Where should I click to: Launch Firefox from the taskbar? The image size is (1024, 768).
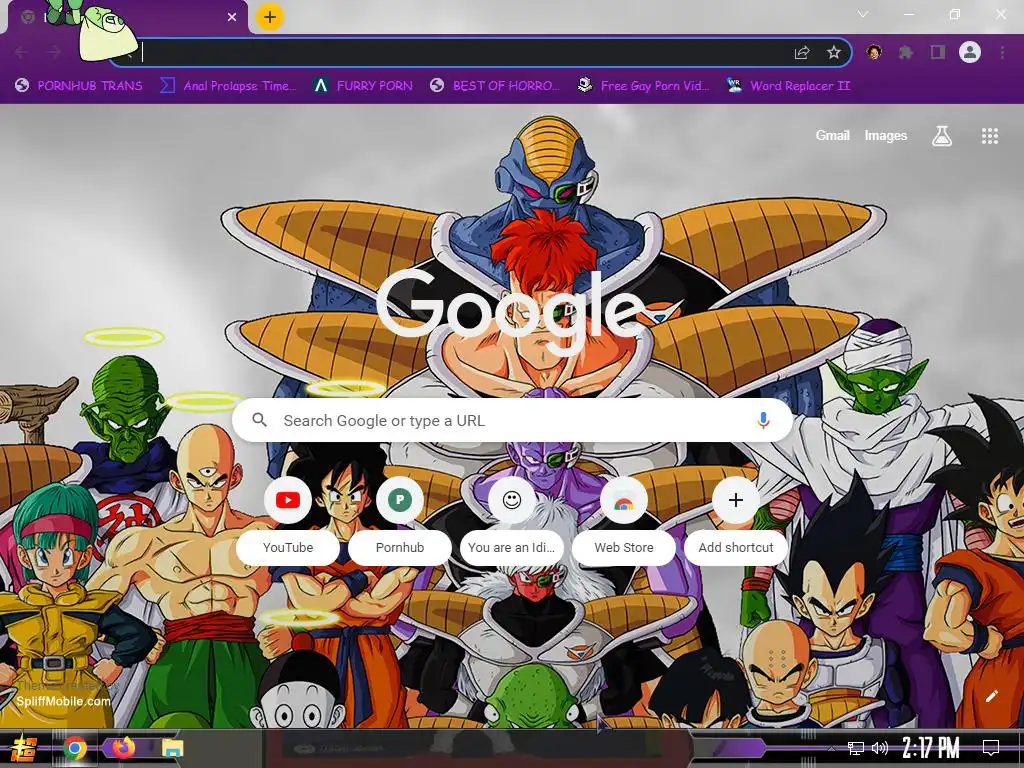click(x=123, y=748)
